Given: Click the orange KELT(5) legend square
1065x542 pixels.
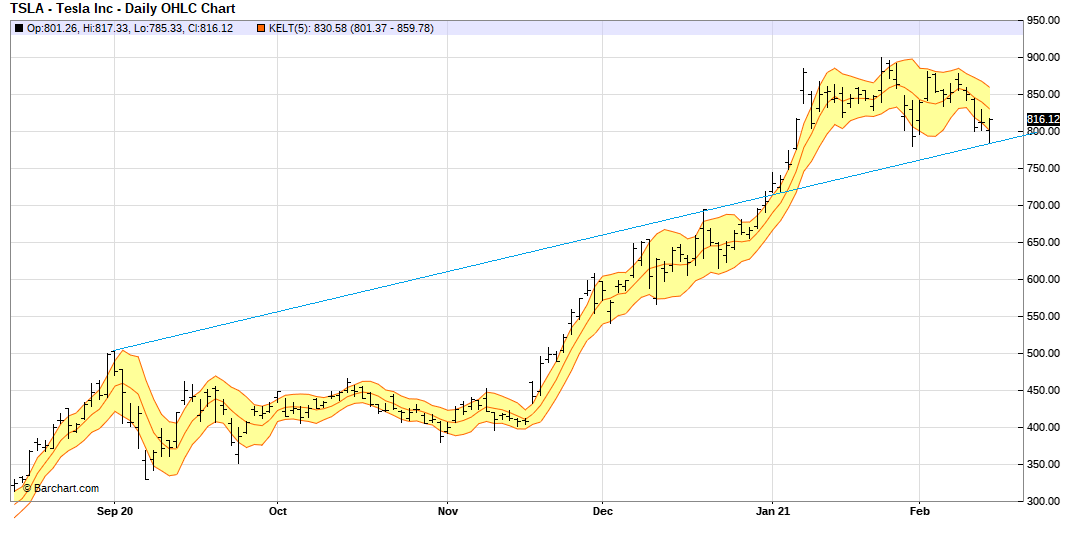Looking at the screenshot, I should pyautogui.click(x=262, y=28).
